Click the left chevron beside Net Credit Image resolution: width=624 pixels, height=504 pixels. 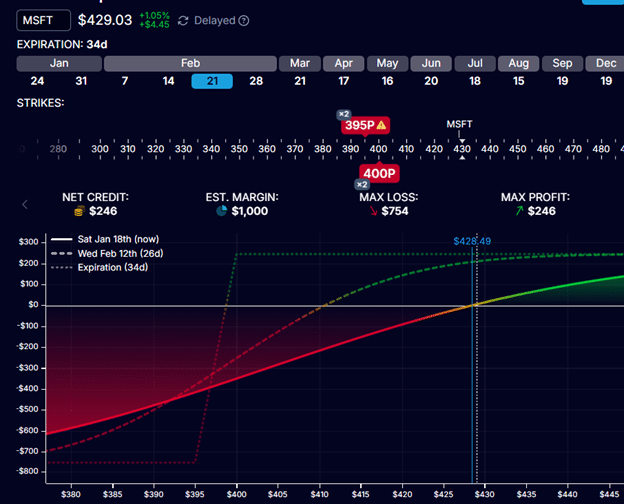25,204
